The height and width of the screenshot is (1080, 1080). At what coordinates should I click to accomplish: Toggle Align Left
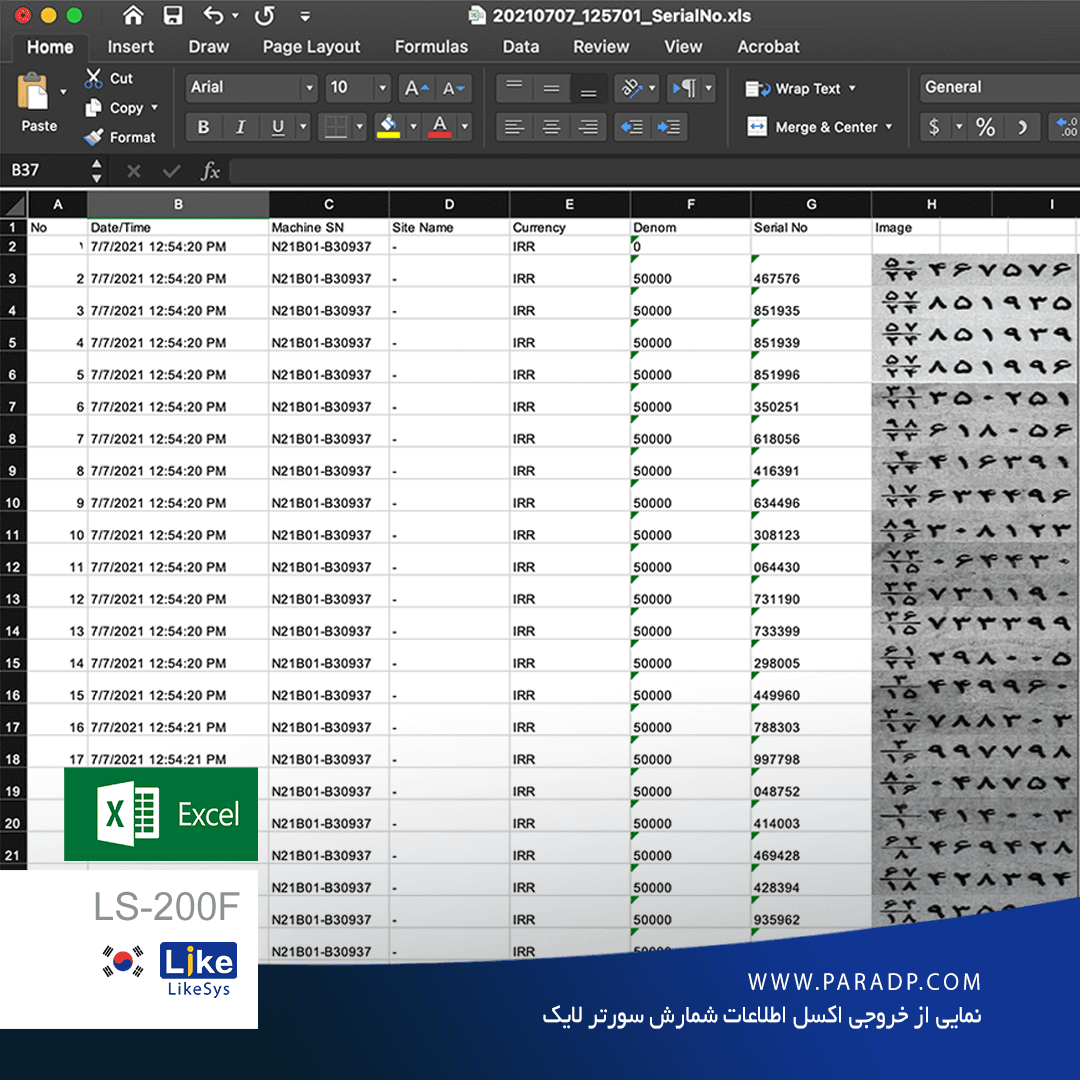514,127
